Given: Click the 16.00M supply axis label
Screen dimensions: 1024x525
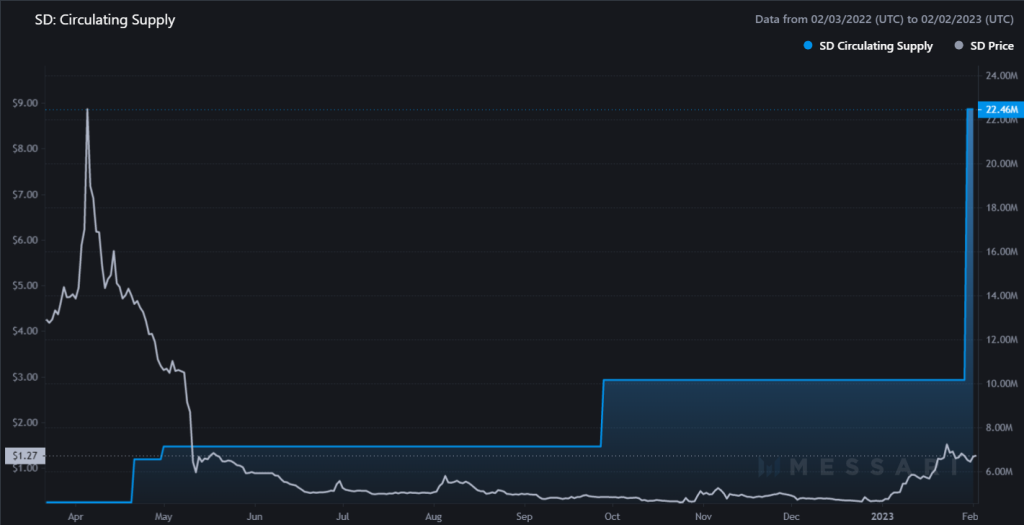Looking at the screenshot, I should click(x=1002, y=251).
